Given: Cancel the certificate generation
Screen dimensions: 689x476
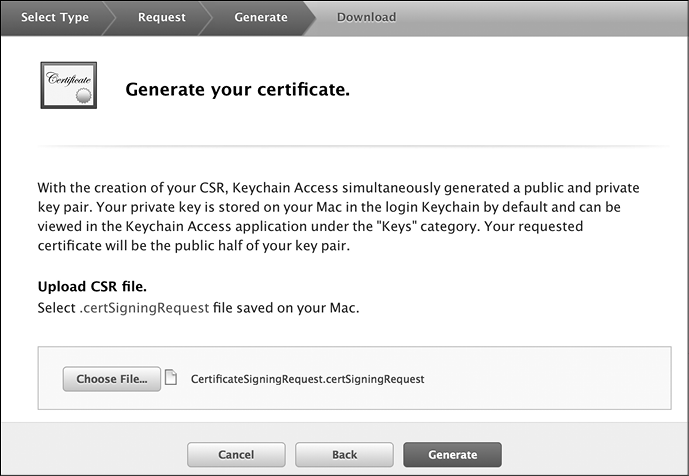Looking at the screenshot, I should (236, 454).
